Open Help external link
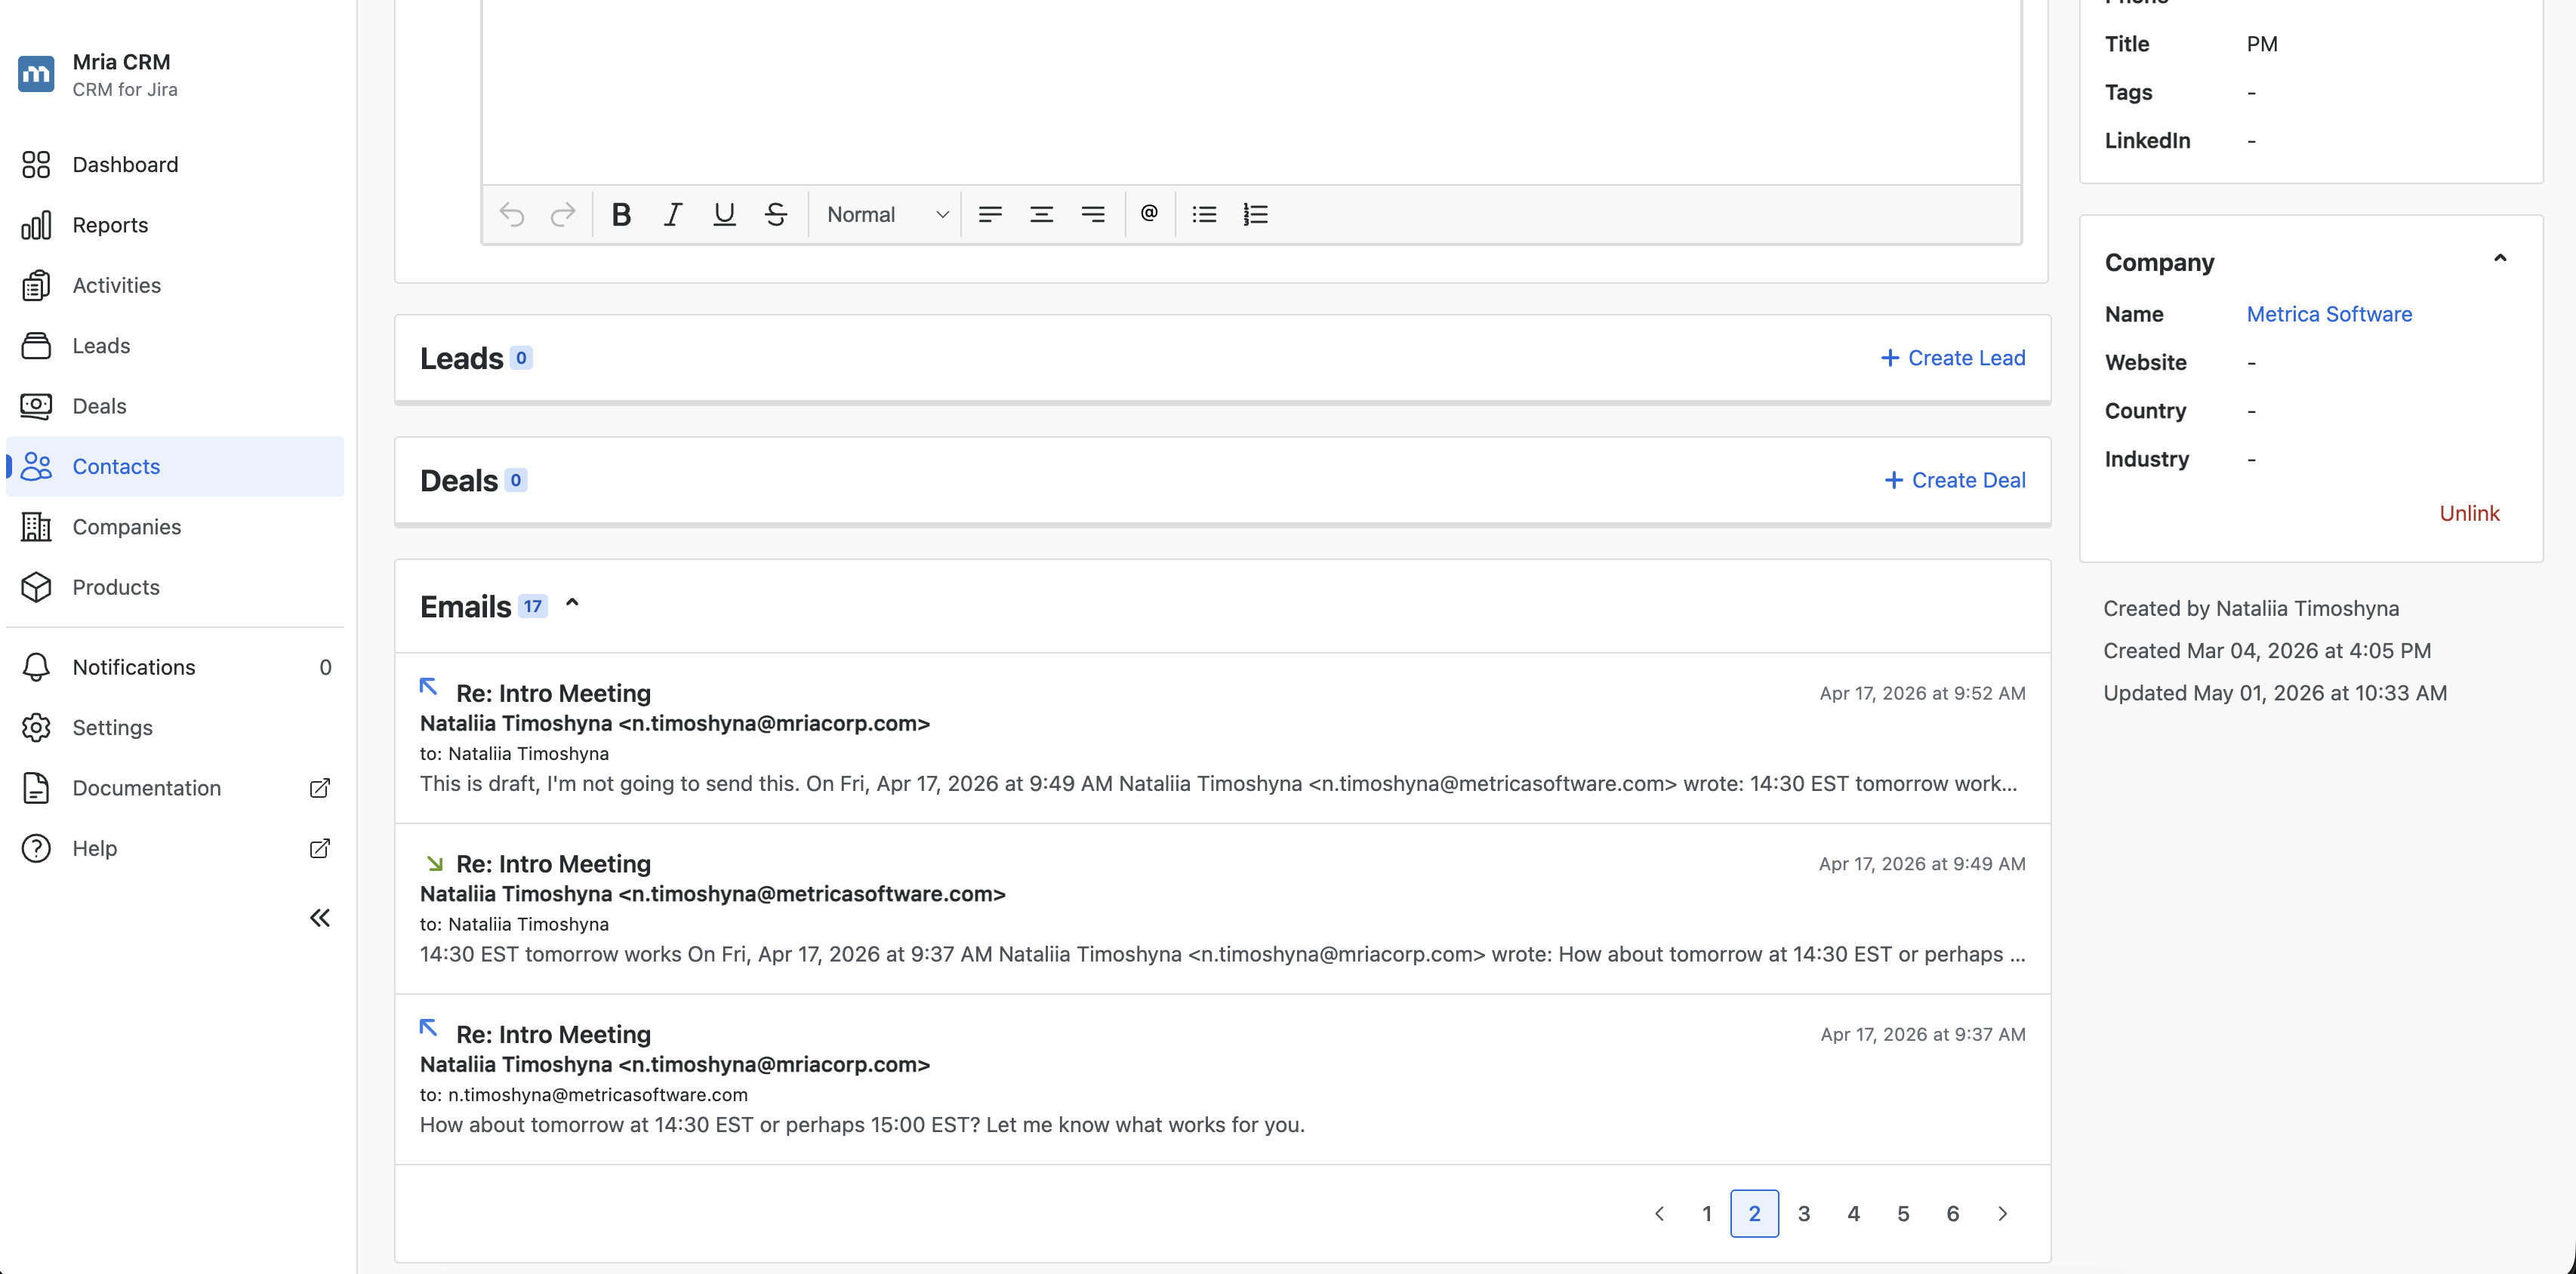The image size is (2576, 1274). [175, 848]
